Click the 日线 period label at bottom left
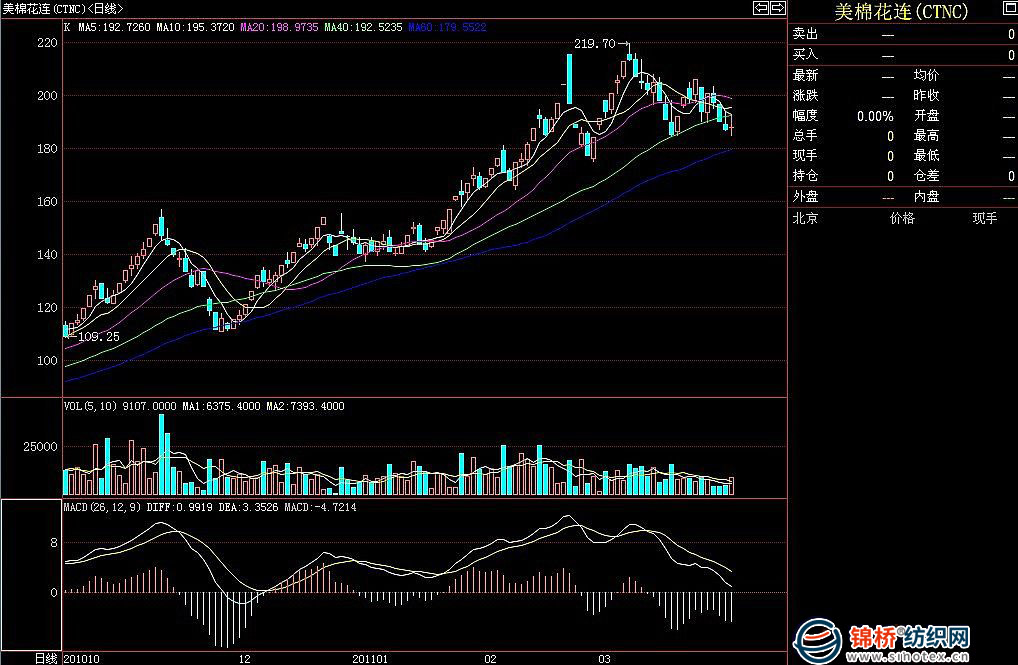This screenshot has height=665, width=1018. click(46, 658)
